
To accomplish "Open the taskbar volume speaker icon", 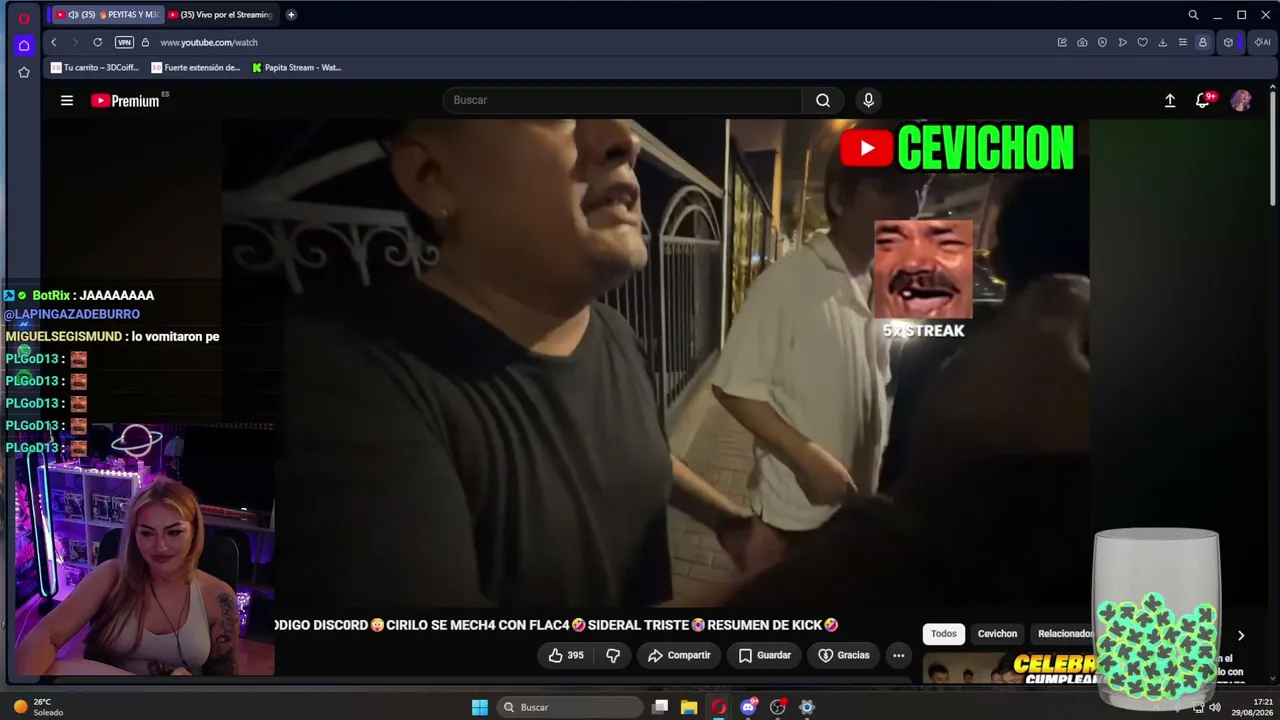I will 1214,707.
